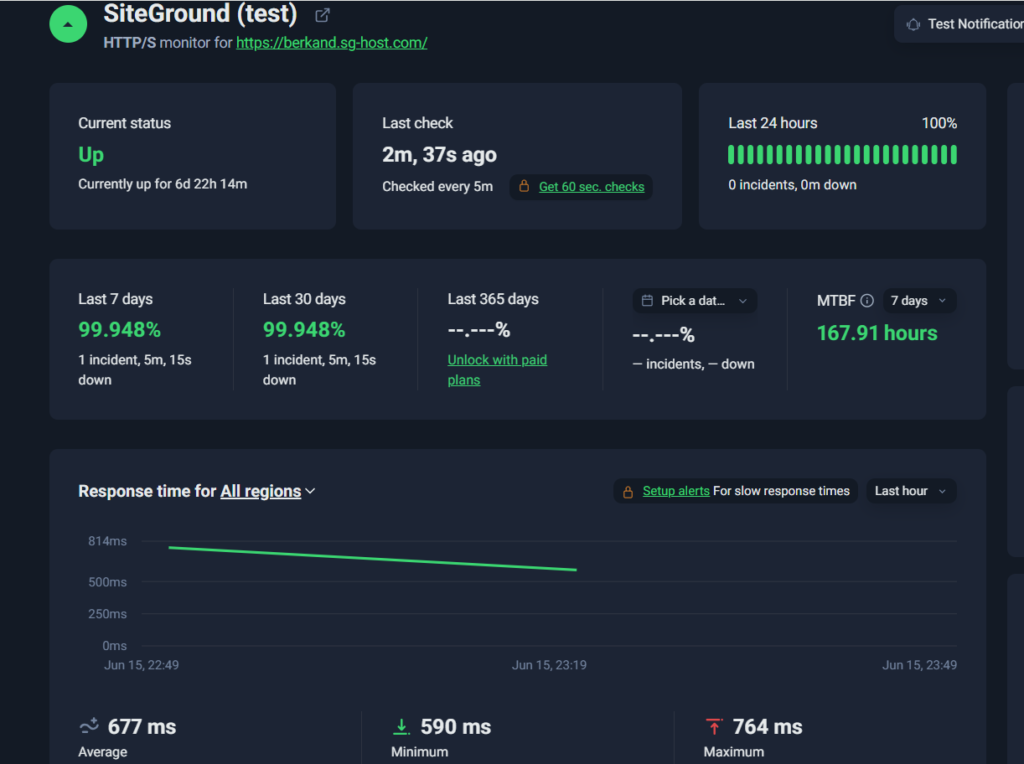
Task: Click the Jun 15, 22:49 axis label
Action: 141,665
